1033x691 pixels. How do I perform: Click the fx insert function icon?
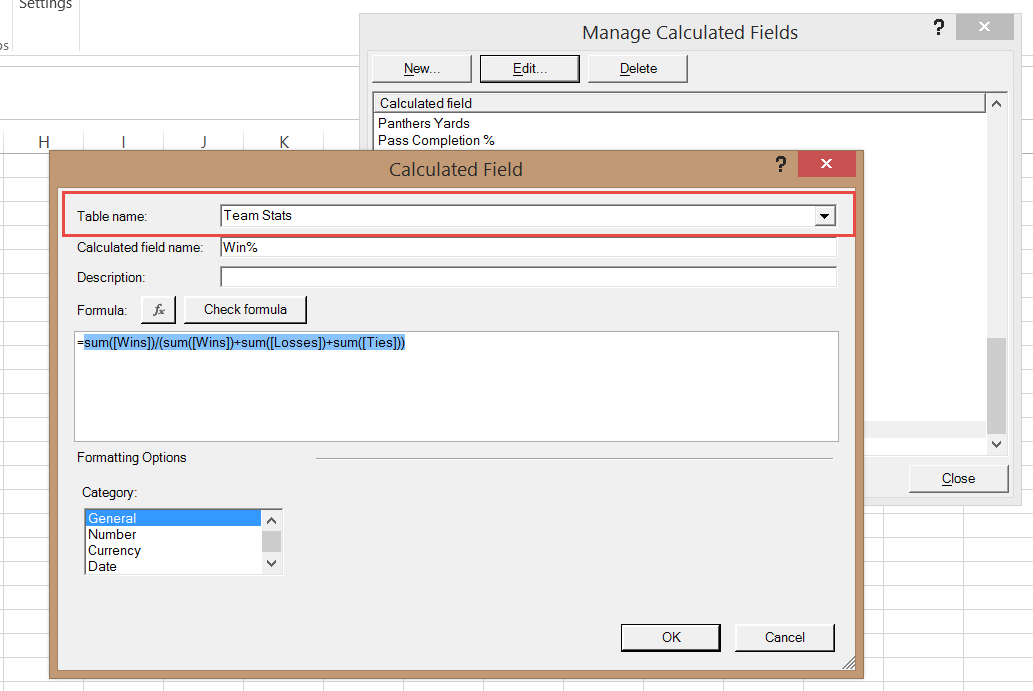(x=158, y=309)
